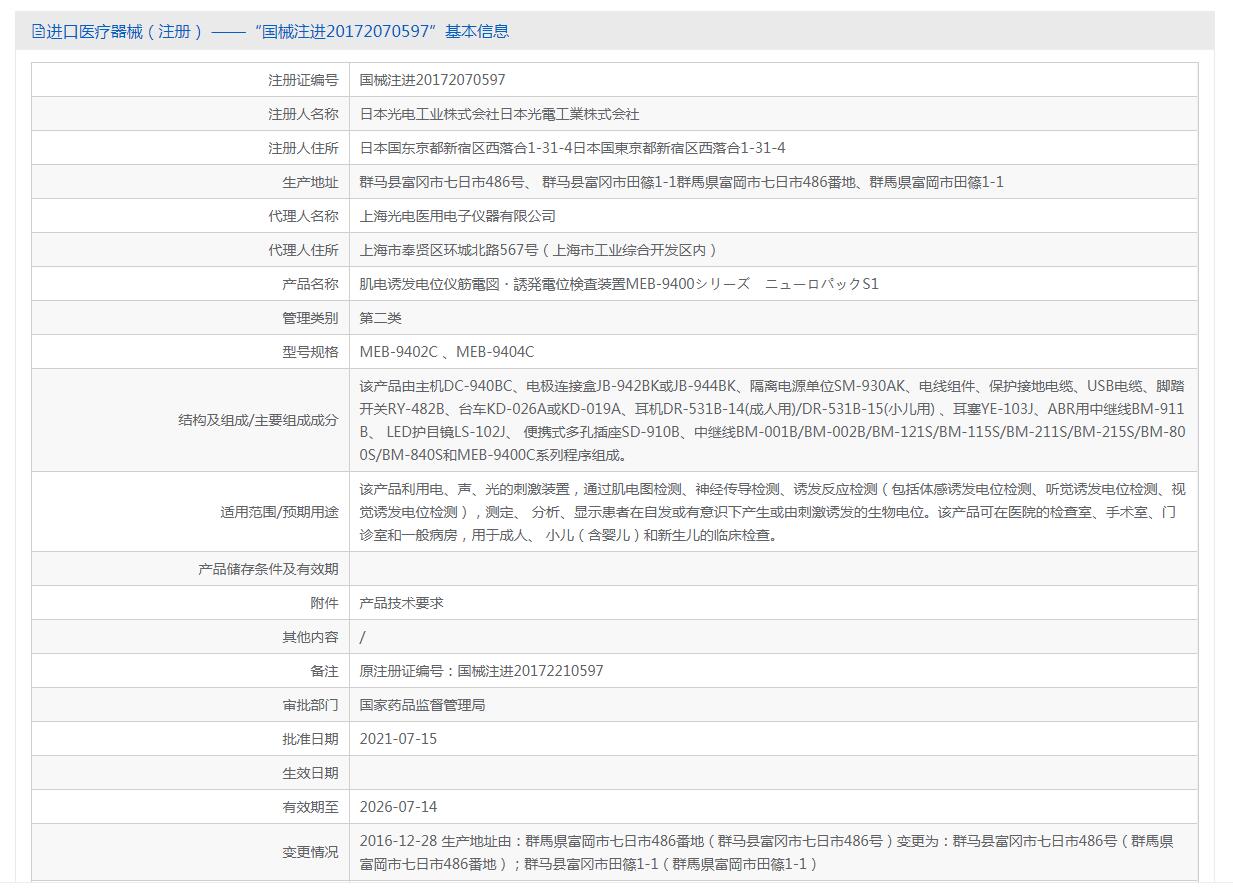Click the 批准日期 label
The width and height of the screenshot is (1233, 888).
pyautogui.click(x=310, y=739)
